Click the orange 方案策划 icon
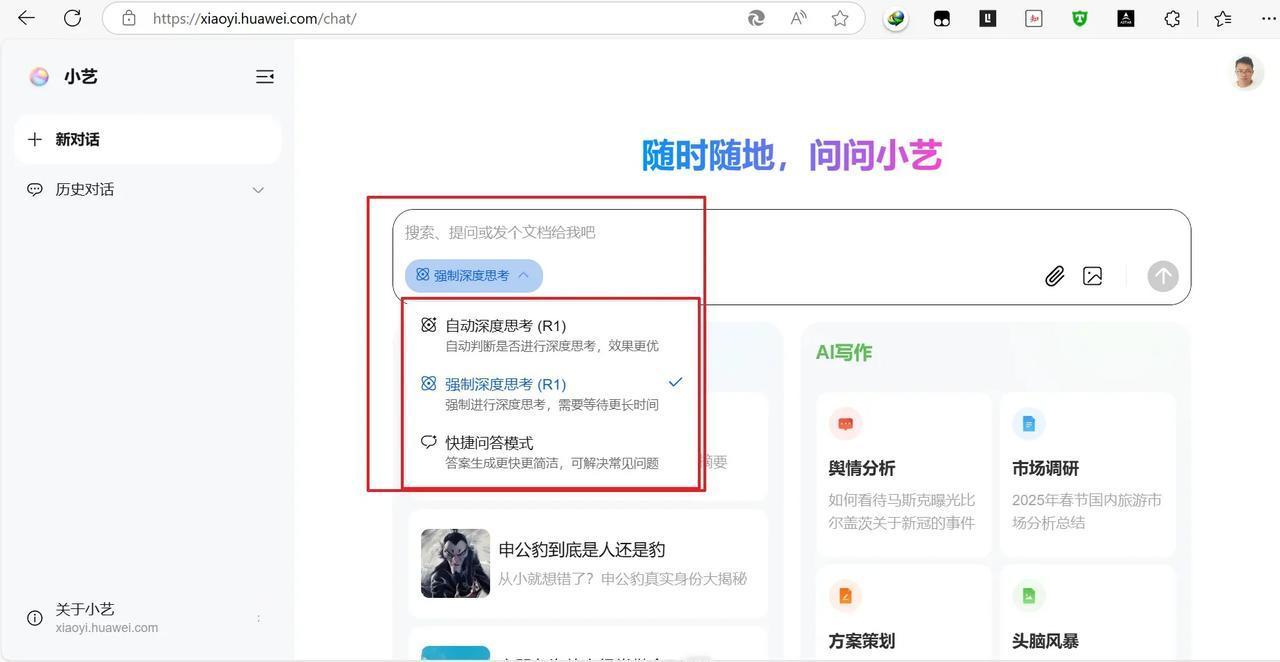 click(x=845, y=596)
